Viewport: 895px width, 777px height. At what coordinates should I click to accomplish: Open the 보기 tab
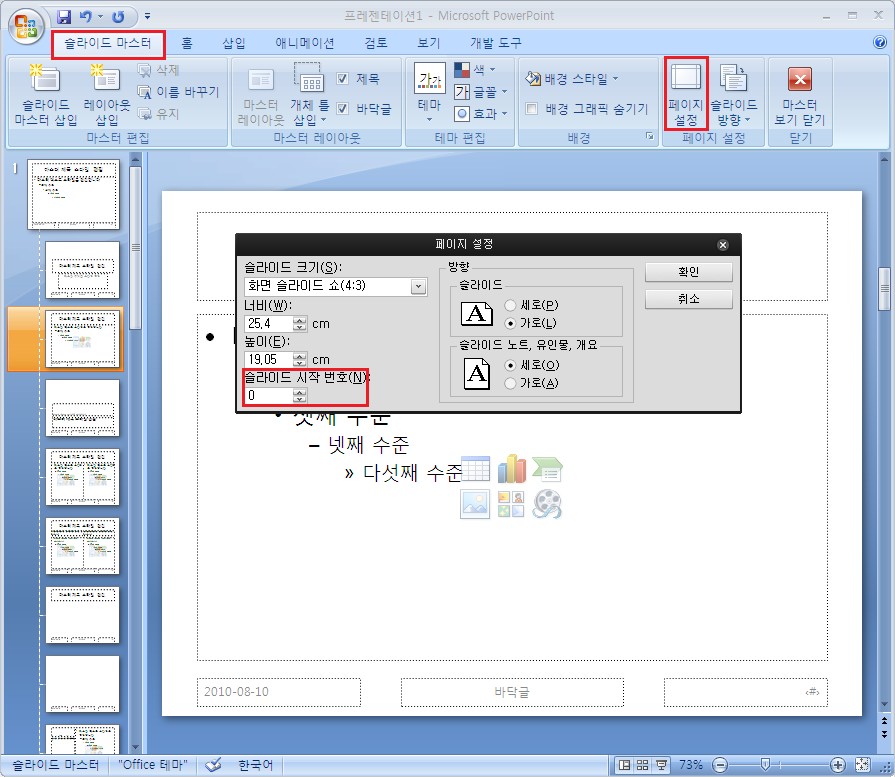[x=428, y=43]
